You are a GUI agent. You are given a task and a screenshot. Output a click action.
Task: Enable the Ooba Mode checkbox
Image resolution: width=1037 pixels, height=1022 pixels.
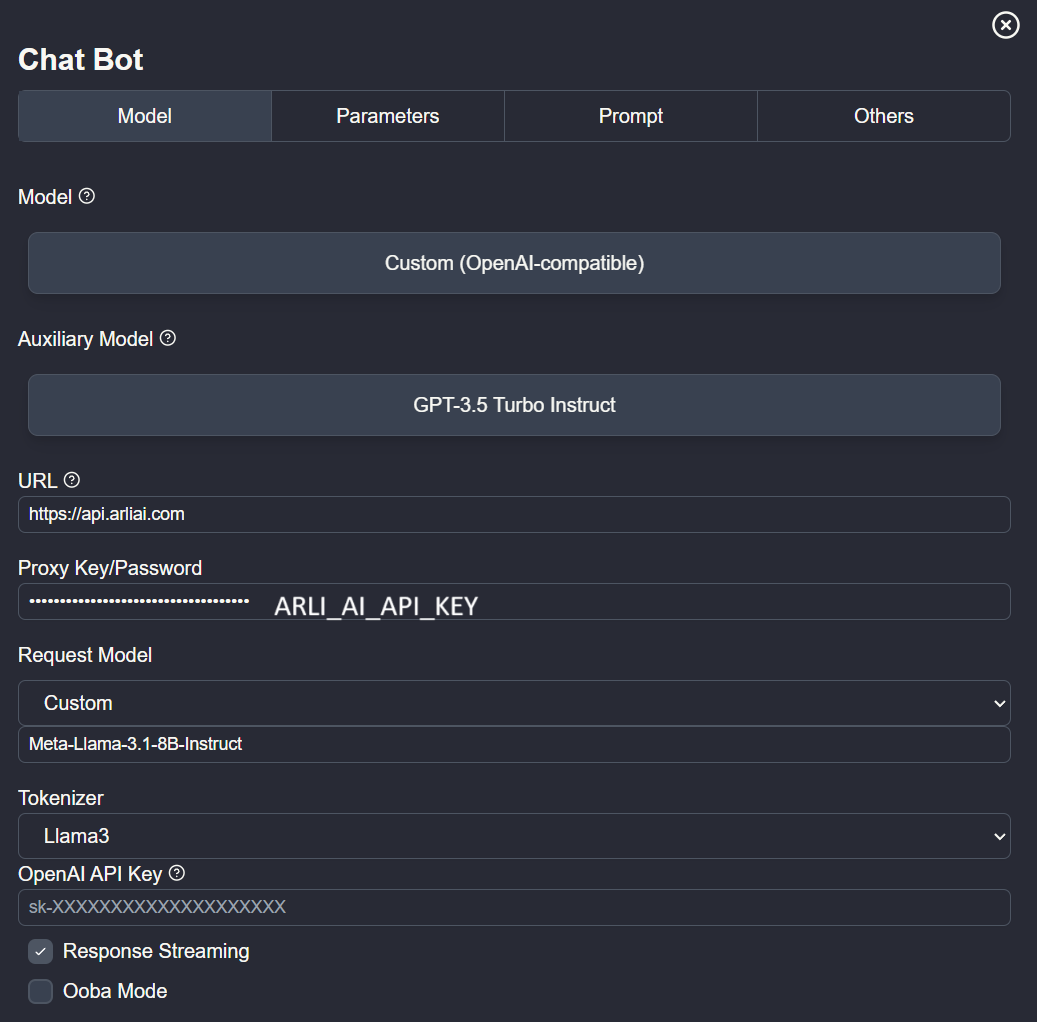click(x=40, y=992)
